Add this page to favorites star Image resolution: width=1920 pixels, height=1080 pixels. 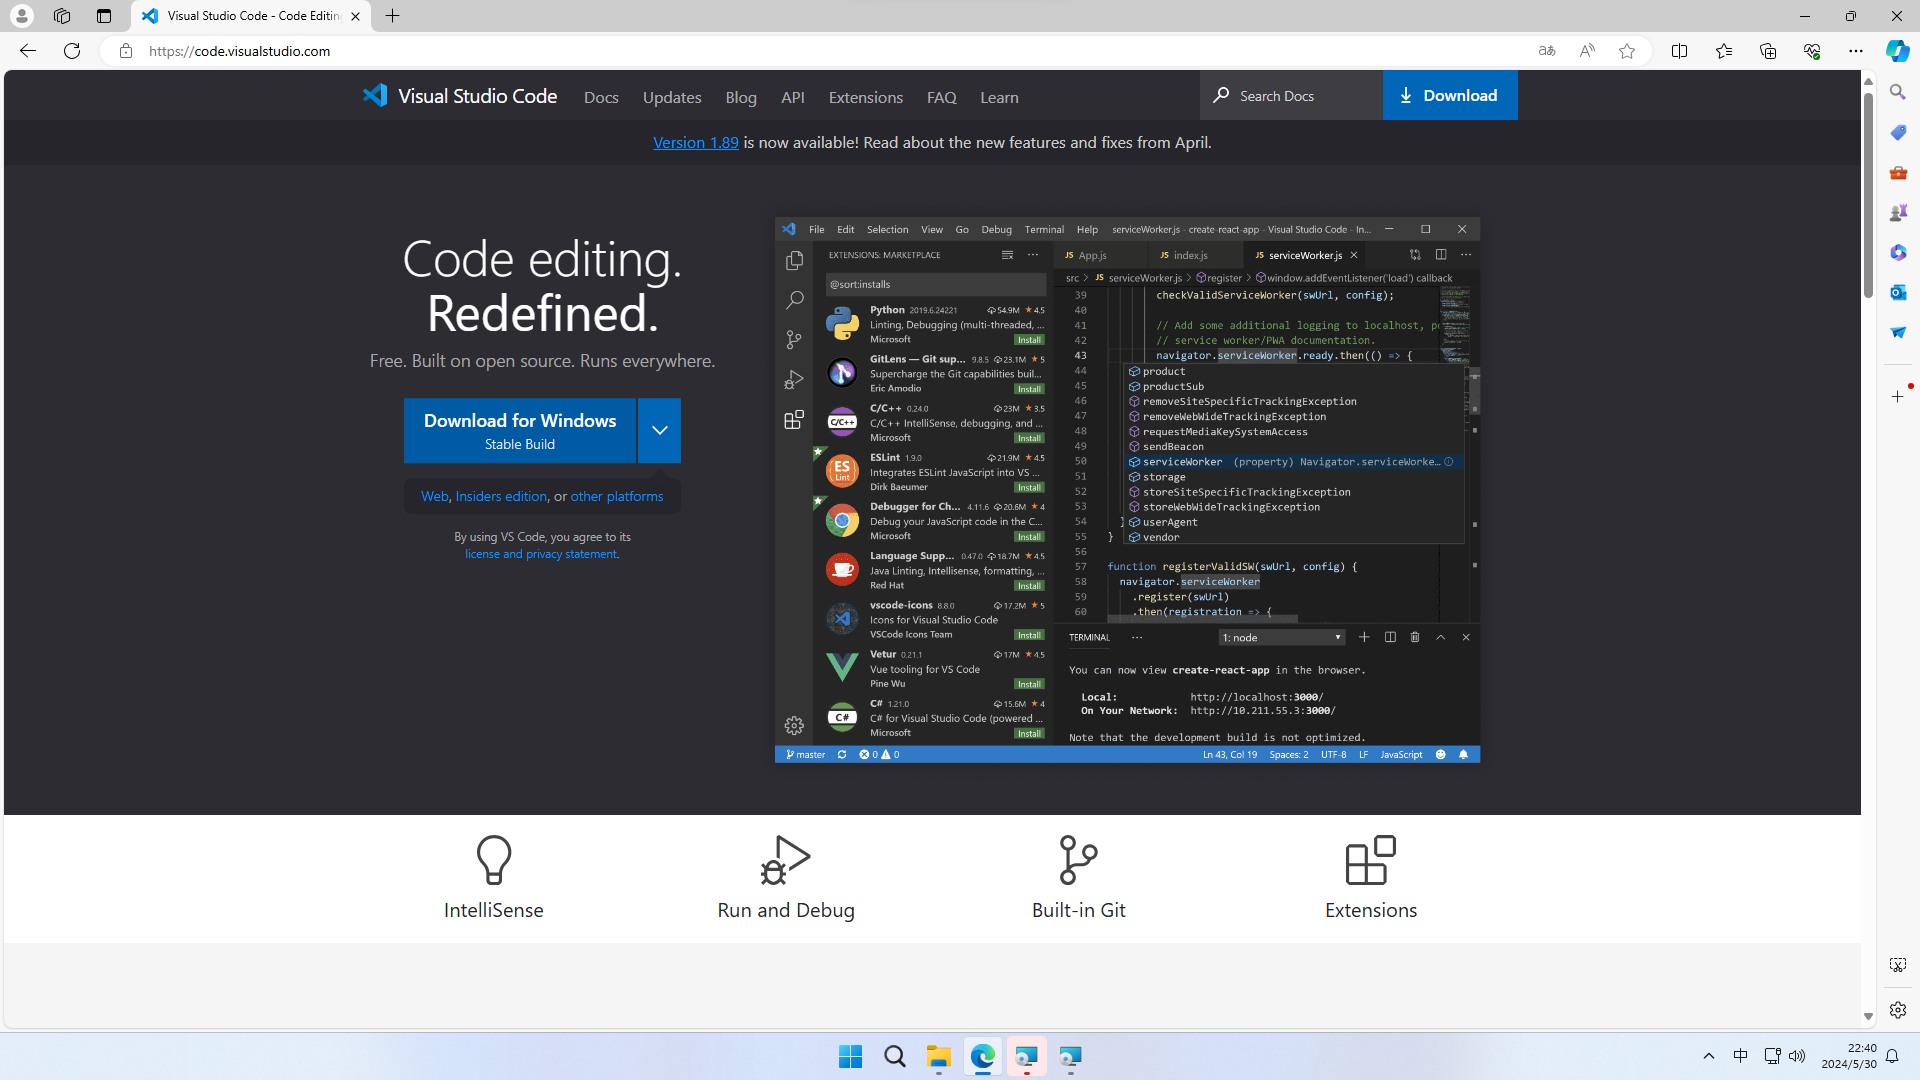pyautogui.click(x=1627, y=51)
